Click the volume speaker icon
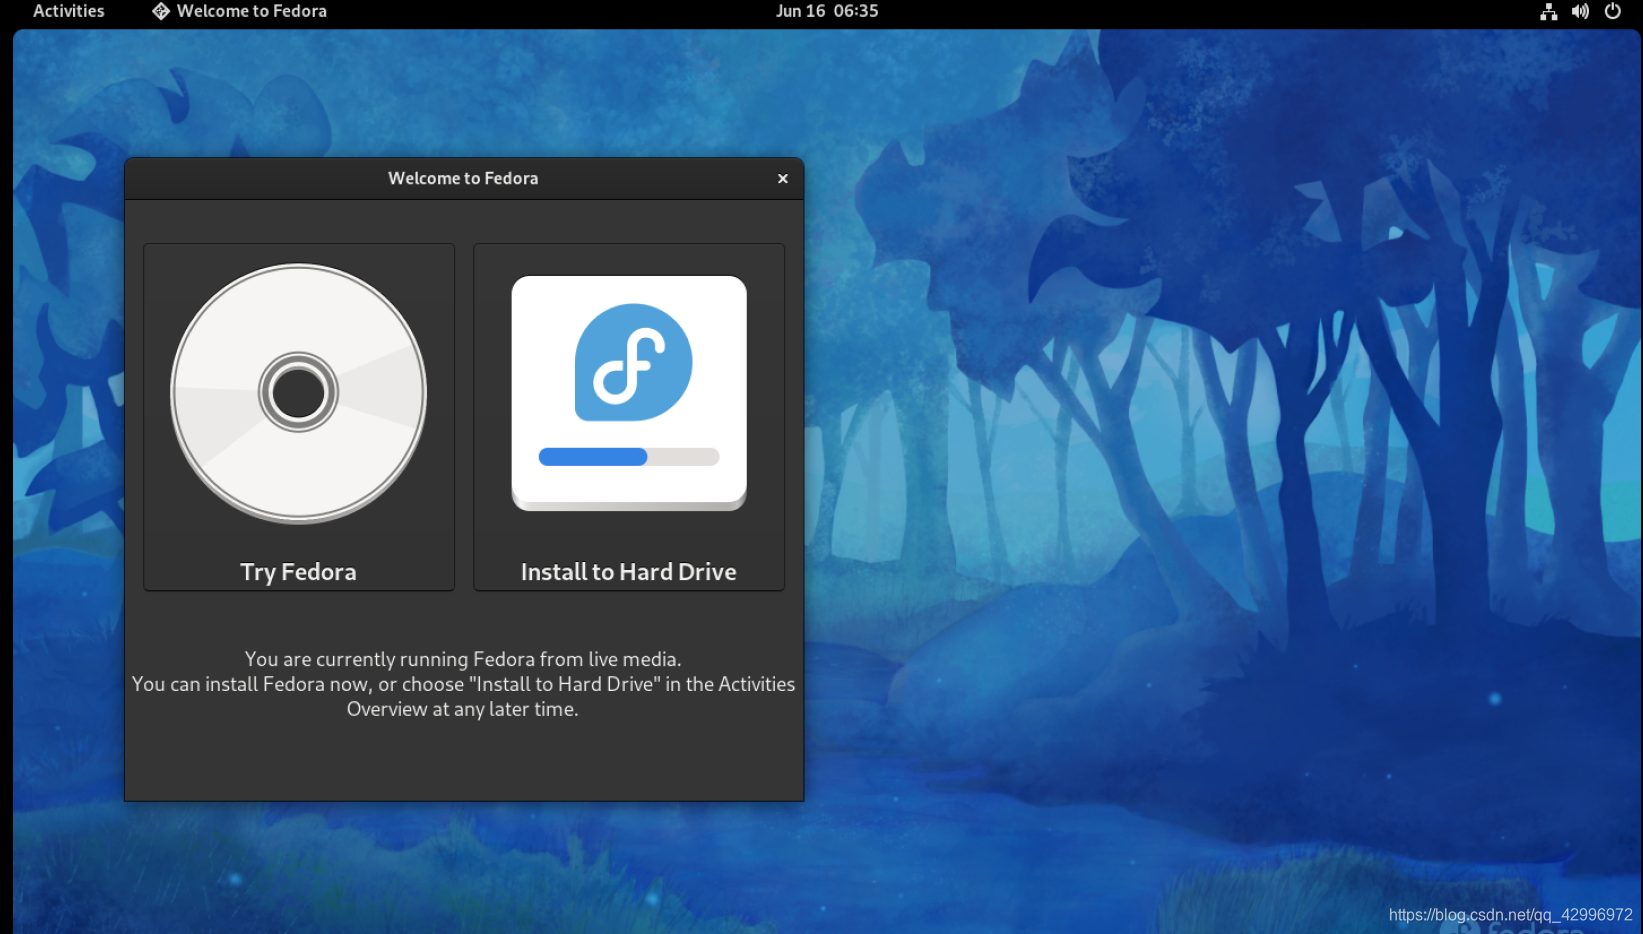The width and height of the screenshot is (1643, 934). click(x=1580, y=11)
